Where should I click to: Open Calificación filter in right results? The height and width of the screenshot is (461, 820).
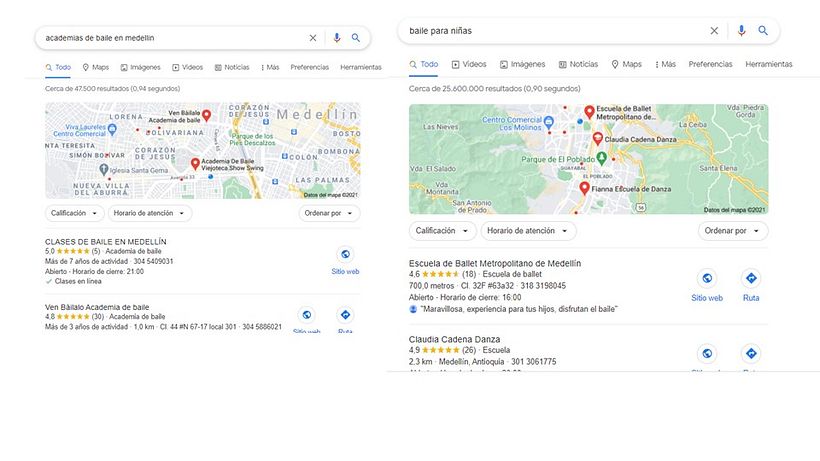(x=441, y=231)
